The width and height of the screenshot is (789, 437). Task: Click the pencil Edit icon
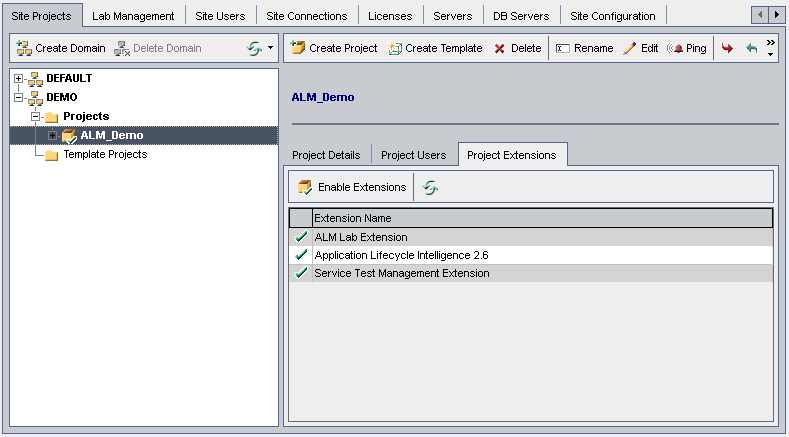(629, 48)
